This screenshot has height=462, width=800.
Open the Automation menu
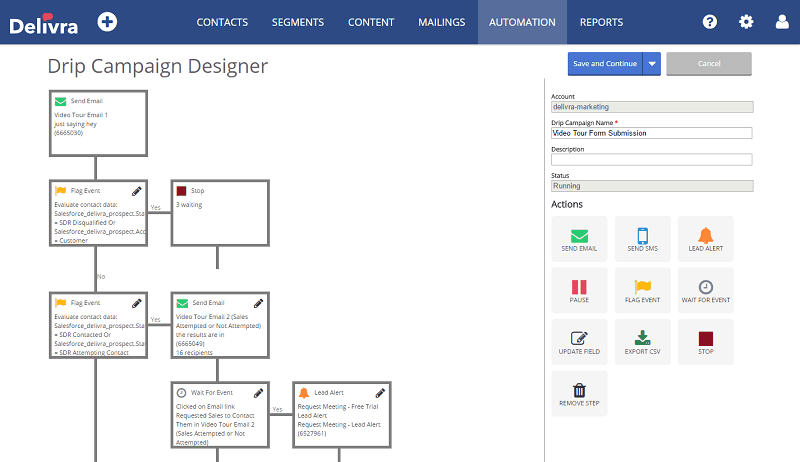tap(522, 22)
